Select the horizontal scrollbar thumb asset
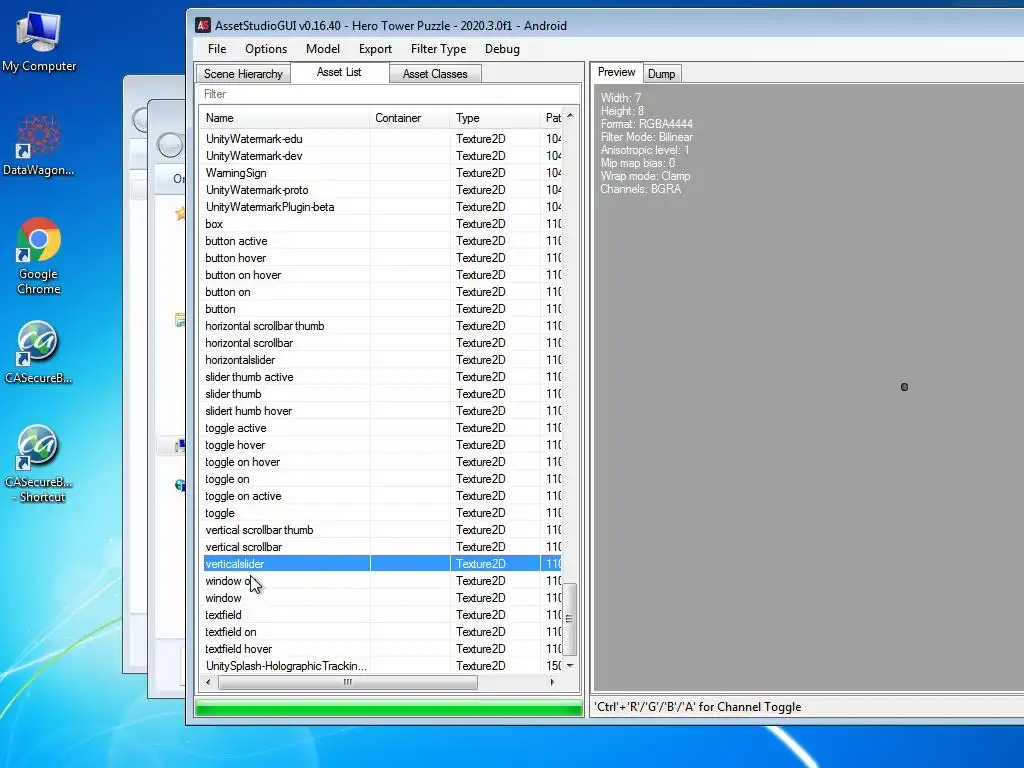The width and height of the screenshot is (1024, 768). [382, 325]
